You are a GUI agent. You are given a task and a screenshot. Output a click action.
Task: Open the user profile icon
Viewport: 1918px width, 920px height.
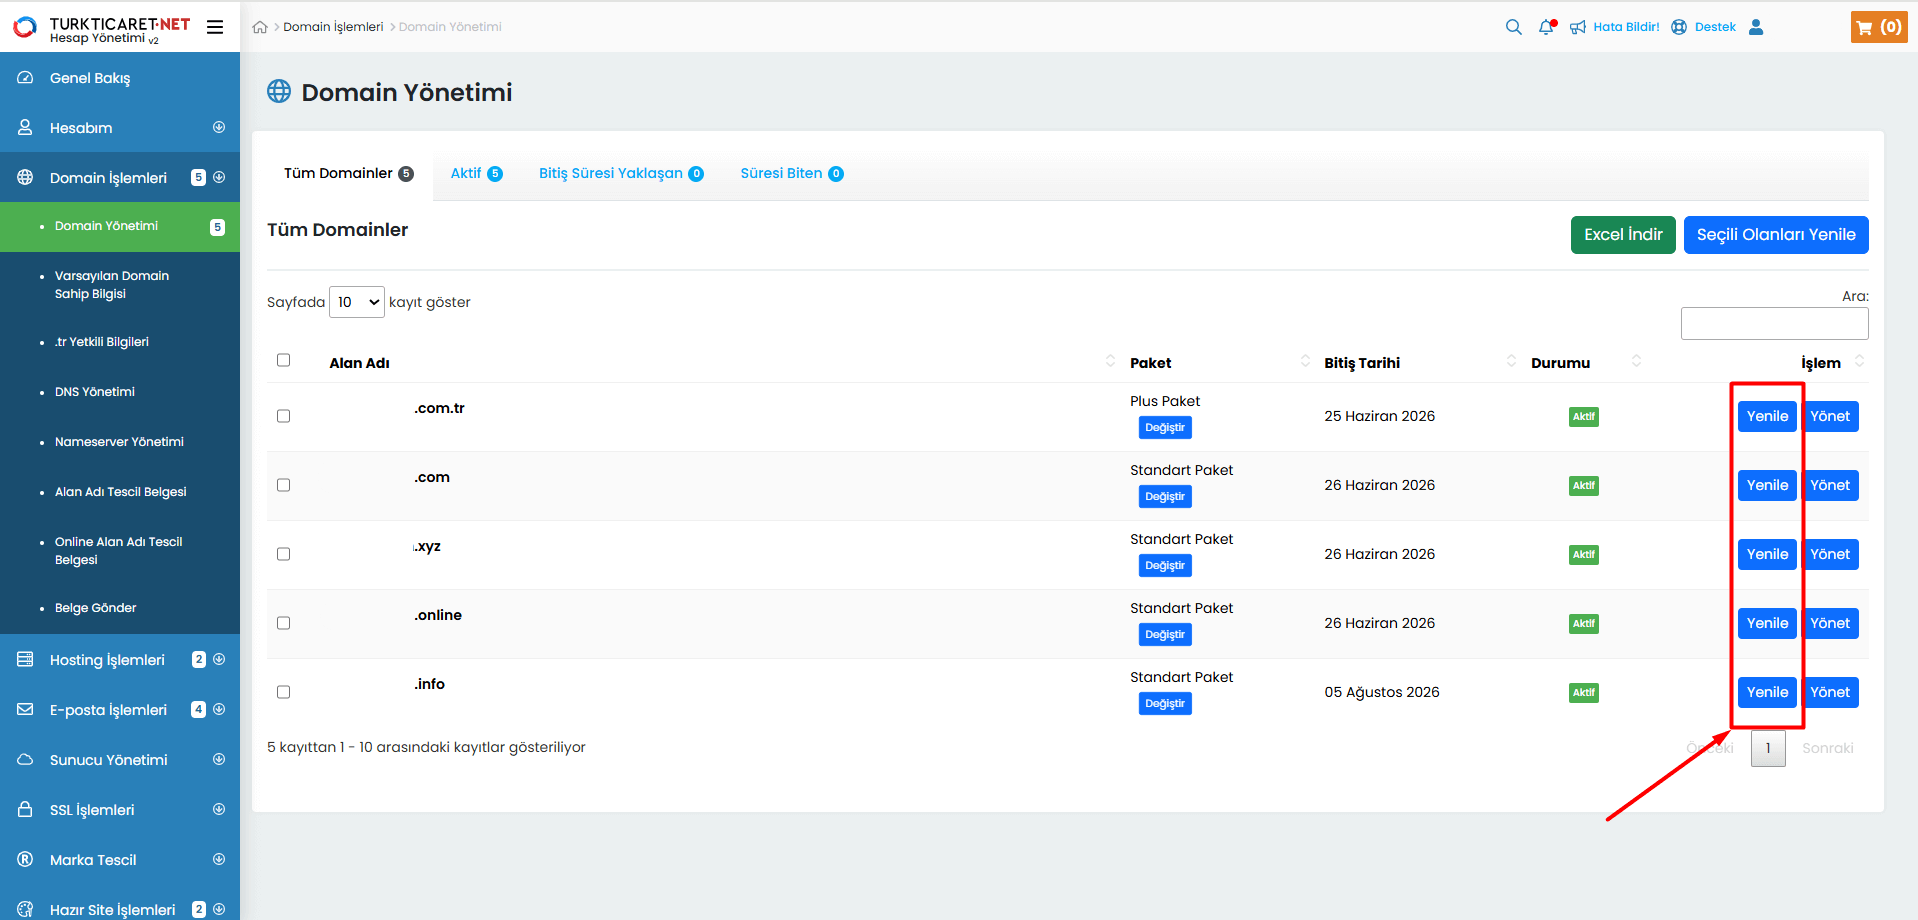pos(1756,27)
